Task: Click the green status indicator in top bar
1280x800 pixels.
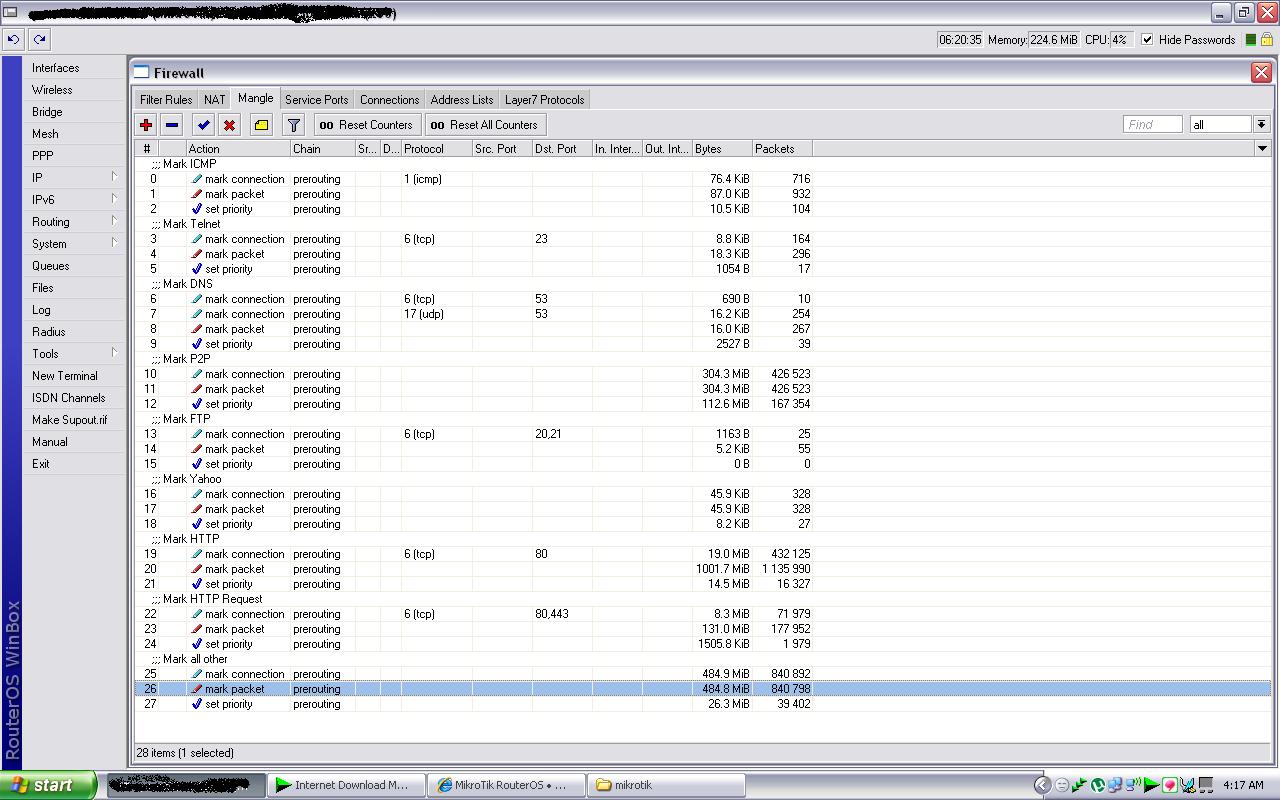Action: coord(1249,40)
